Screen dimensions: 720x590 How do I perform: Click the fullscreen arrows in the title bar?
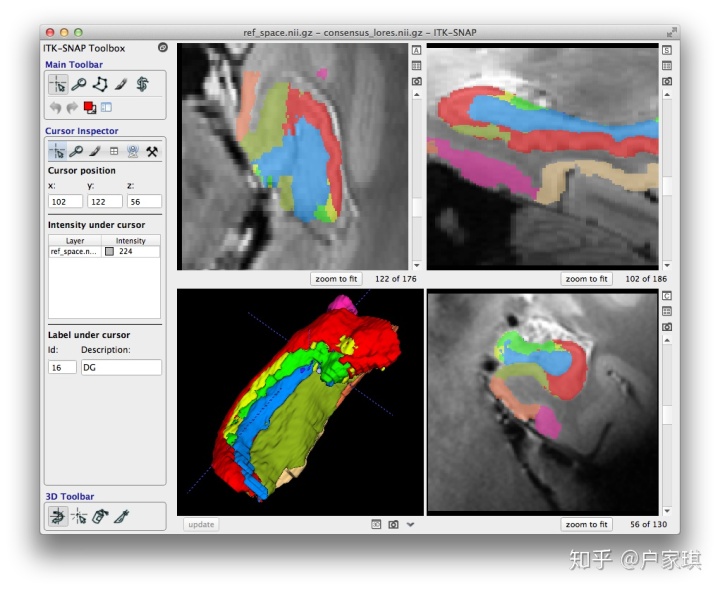(x=672, y=33)
